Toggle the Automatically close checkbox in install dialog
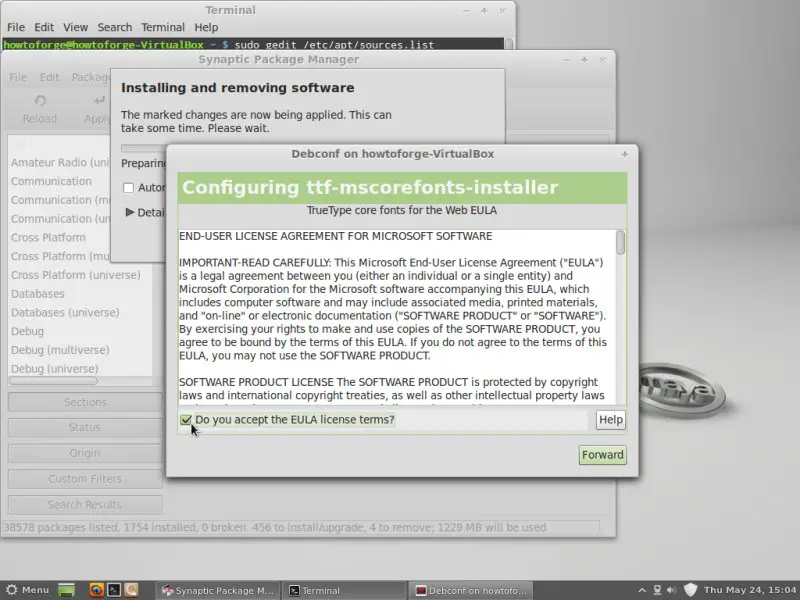 [129, 188]
